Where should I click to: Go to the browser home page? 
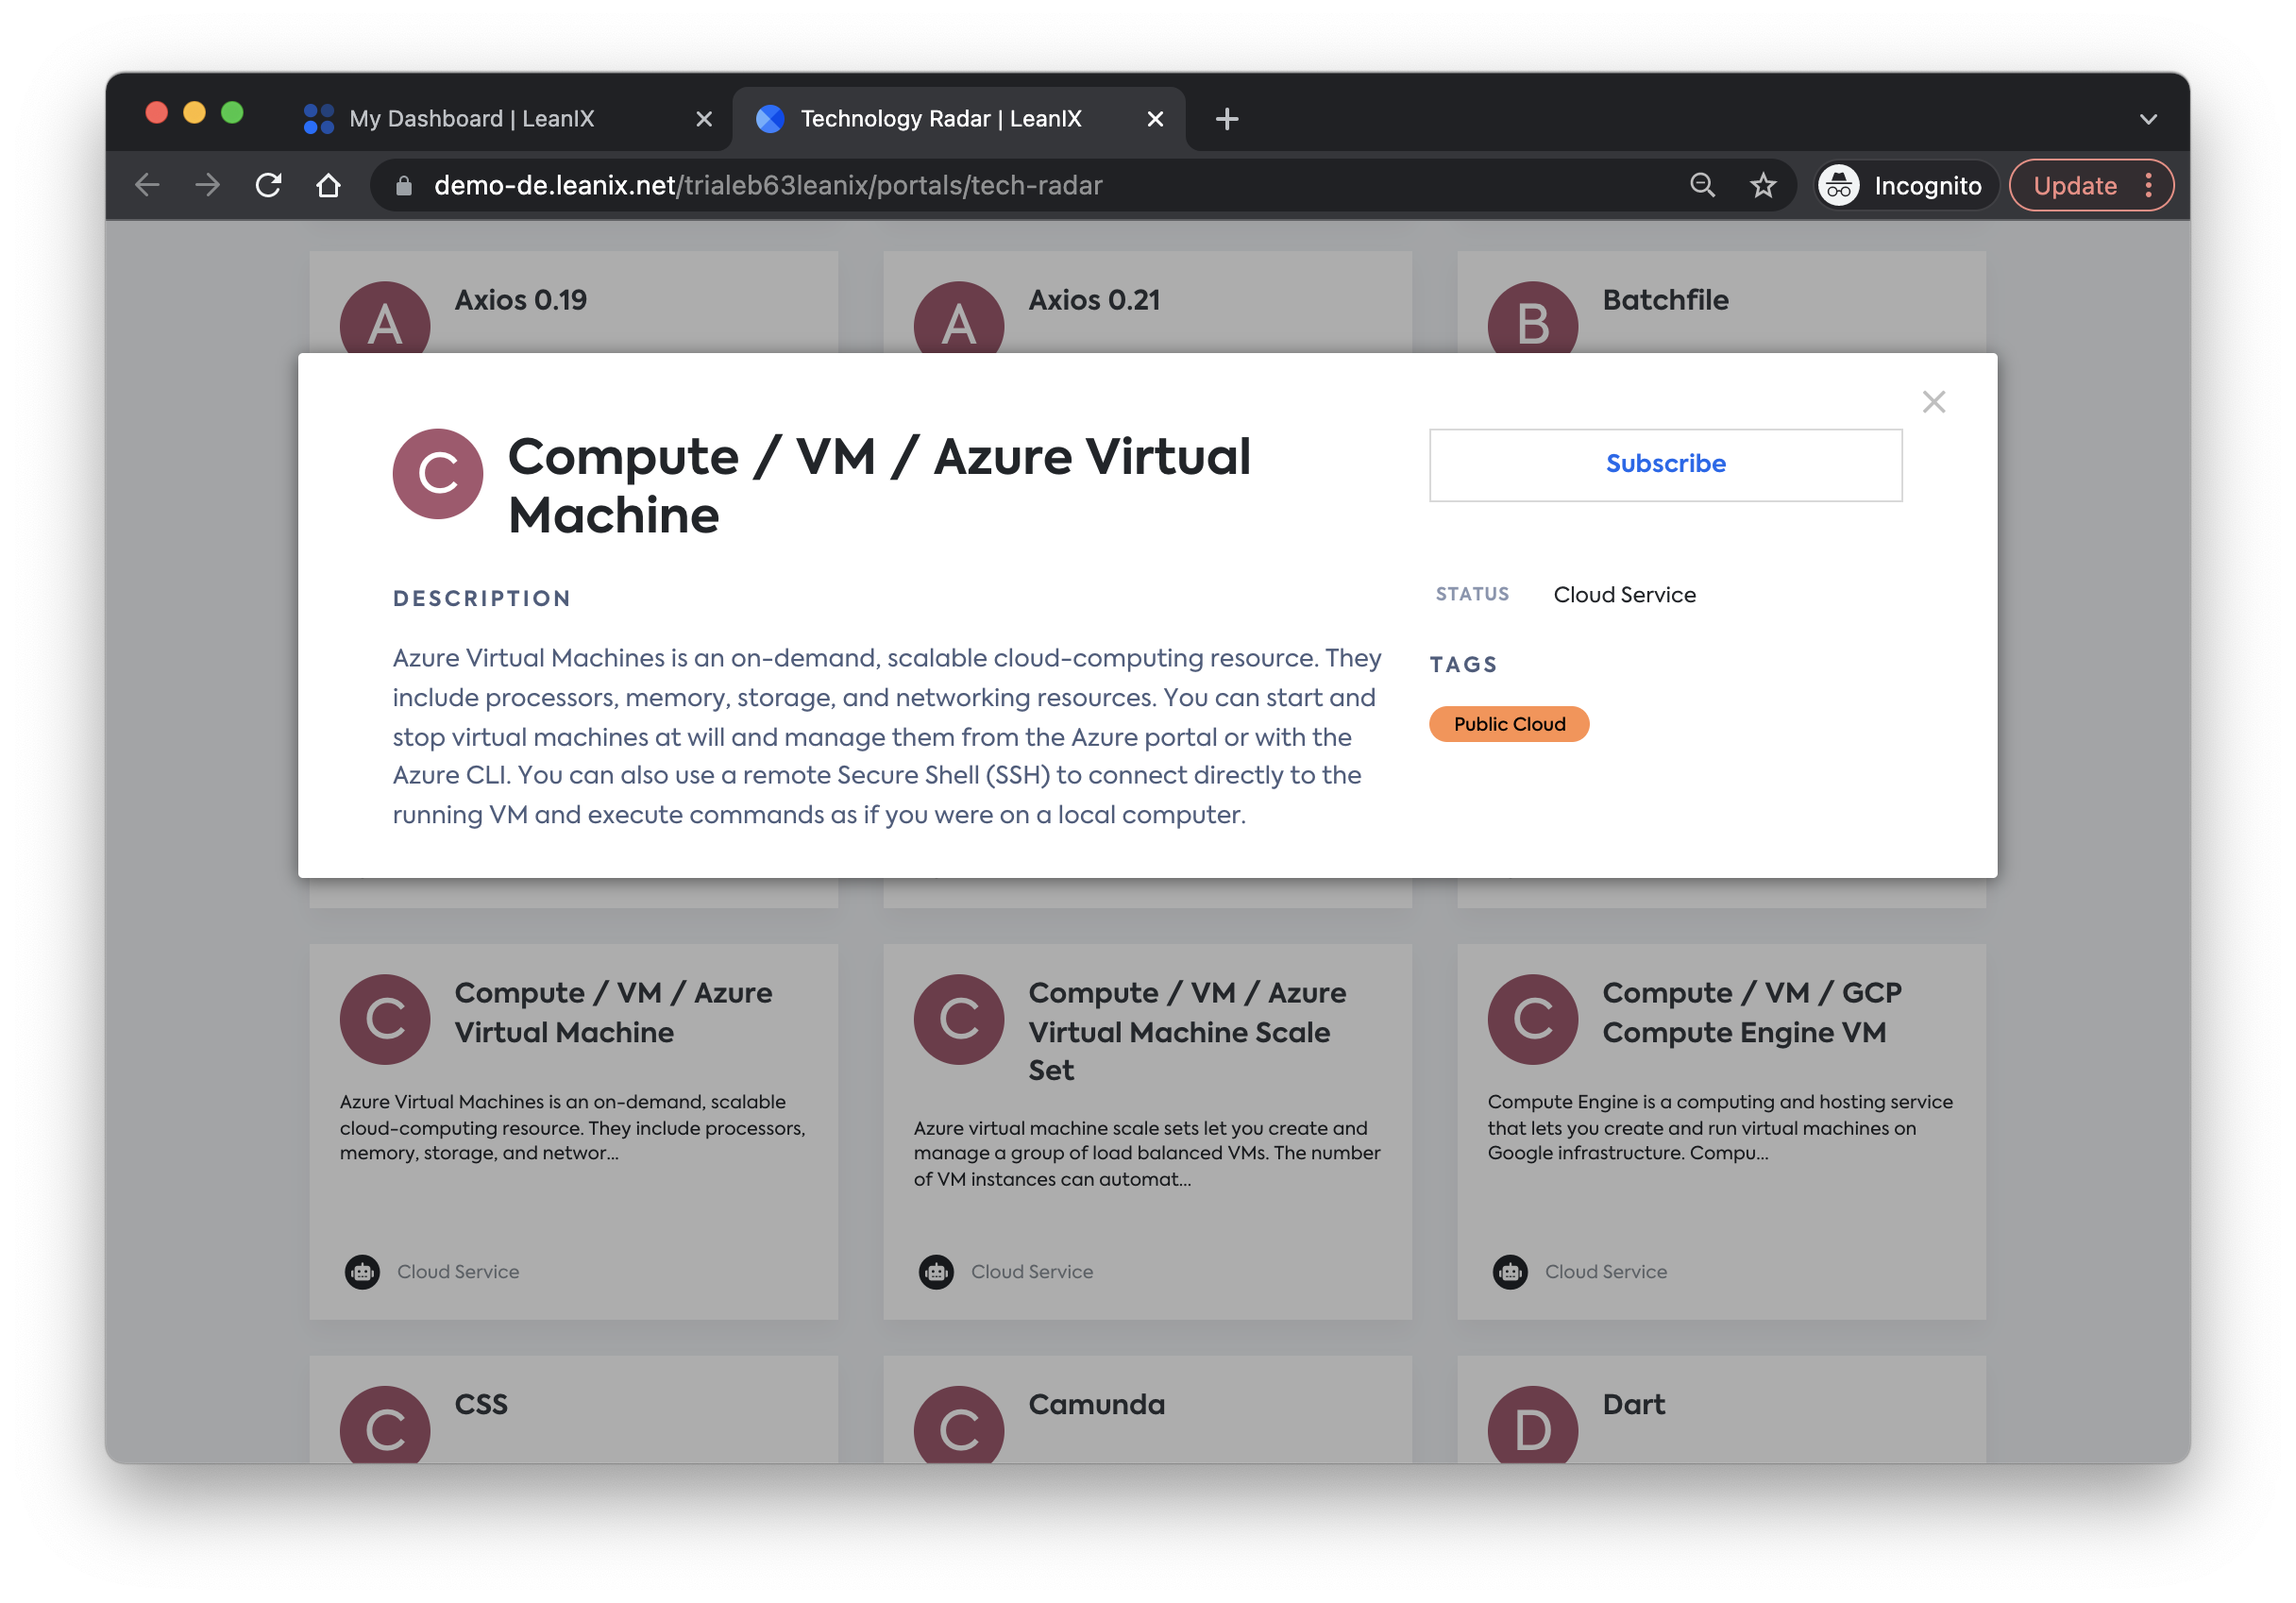[328, 186]
